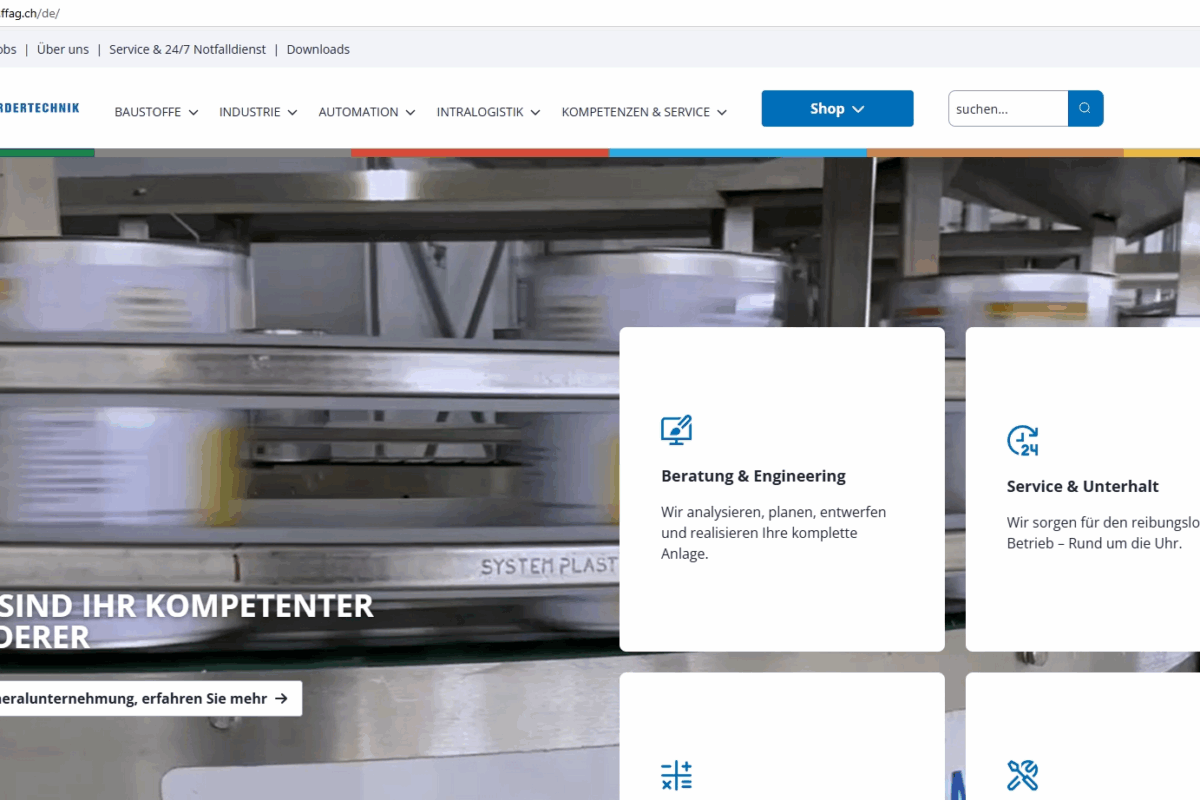Screen dimensions: 1200x800
Task: Open the 'Über uns' link
Action: point(63,49)
